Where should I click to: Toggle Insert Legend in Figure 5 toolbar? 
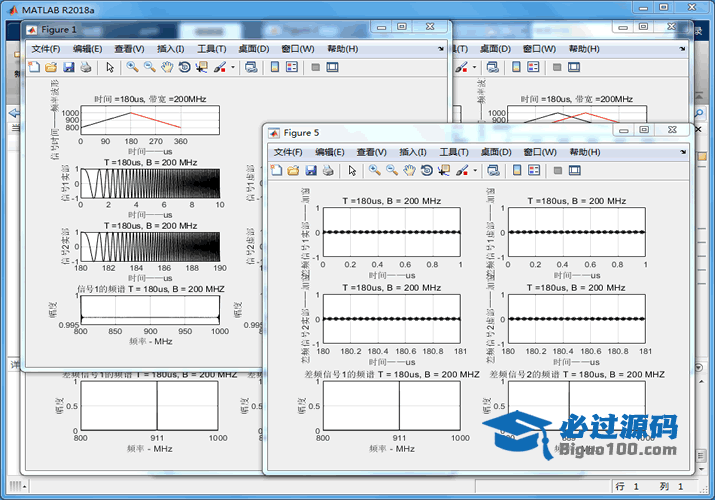(x=535, y=171)
